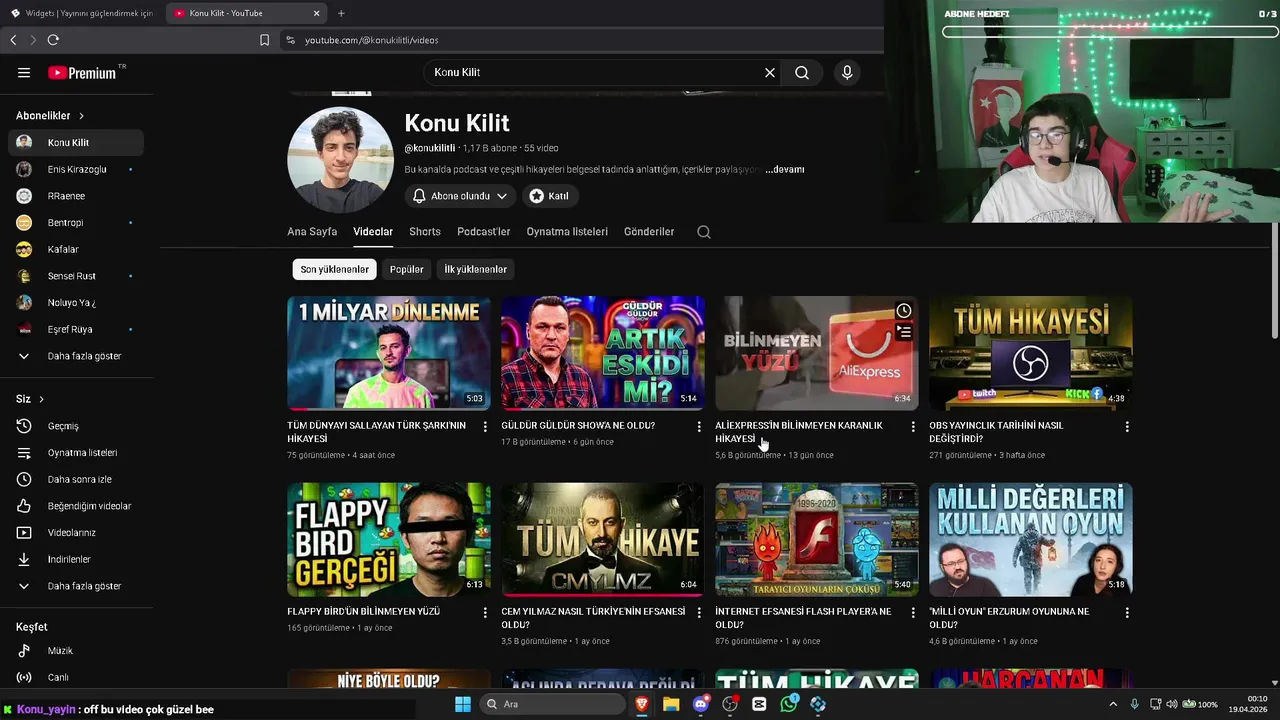This screenshot has height=720, width=1280.
Task: Open Brave browser in the taskbar
Action: point(641,704)
